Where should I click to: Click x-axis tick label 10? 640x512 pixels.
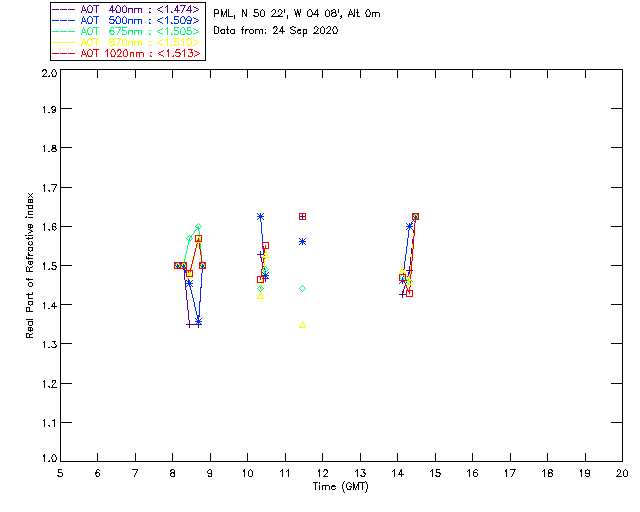[x=247, y=474]
